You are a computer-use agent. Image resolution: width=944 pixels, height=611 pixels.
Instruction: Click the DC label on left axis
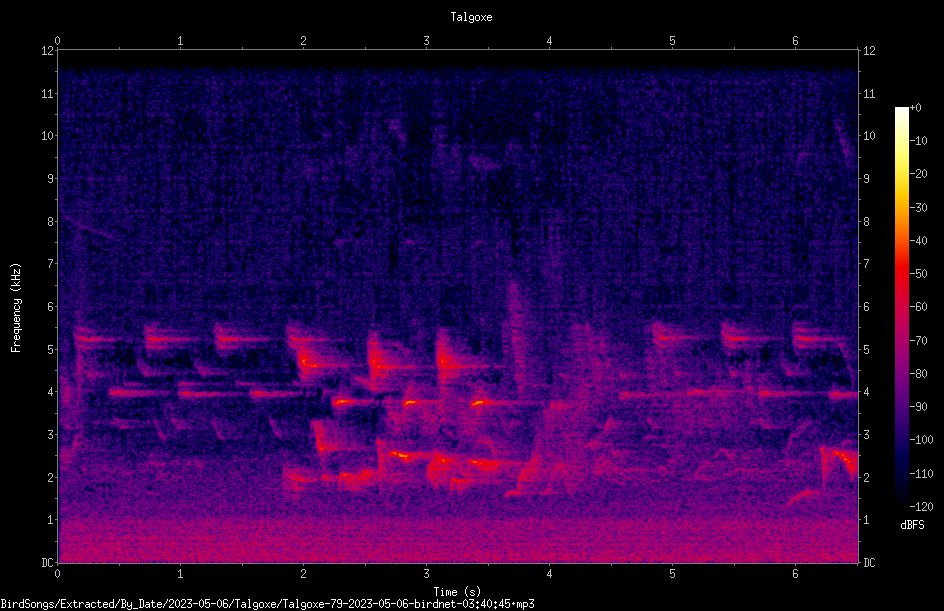(48, 563)
